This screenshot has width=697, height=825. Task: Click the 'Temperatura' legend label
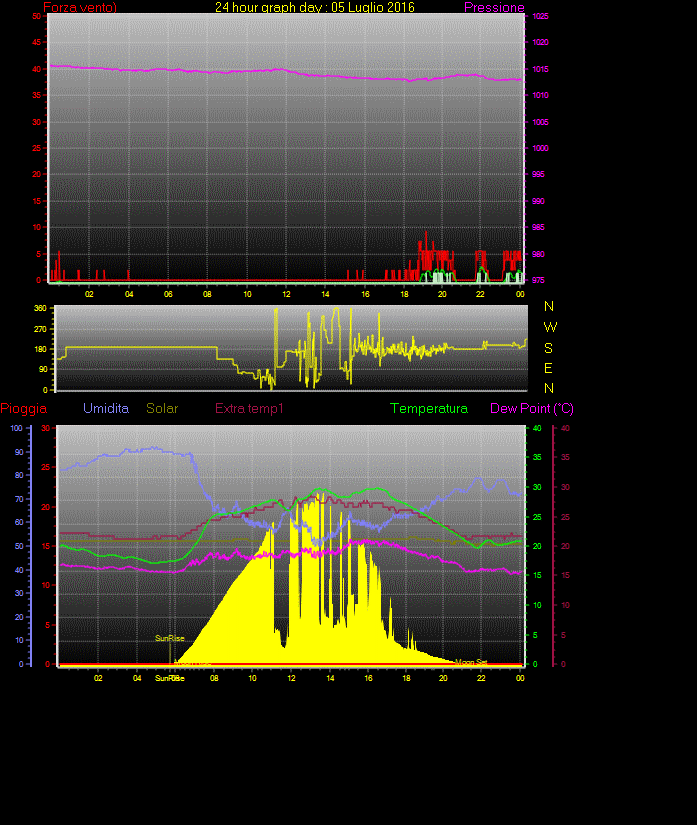click(x=429, y=408)
